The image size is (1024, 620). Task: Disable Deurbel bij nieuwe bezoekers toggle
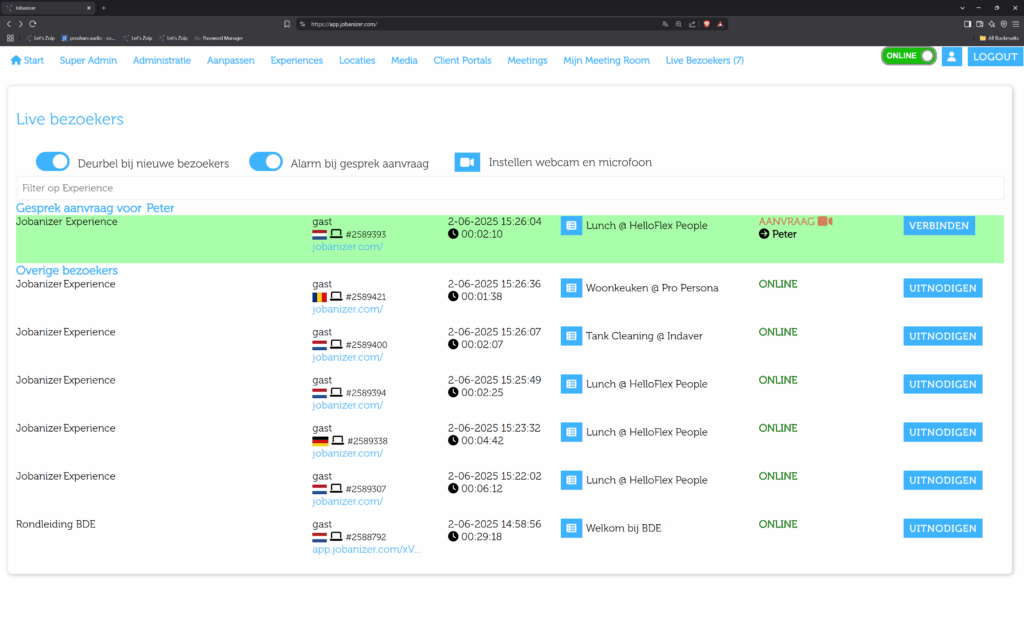[53, 162]
